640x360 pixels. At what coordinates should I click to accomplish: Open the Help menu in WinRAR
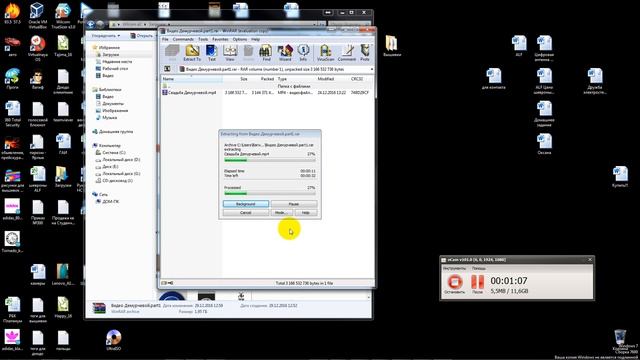point(256,39)
